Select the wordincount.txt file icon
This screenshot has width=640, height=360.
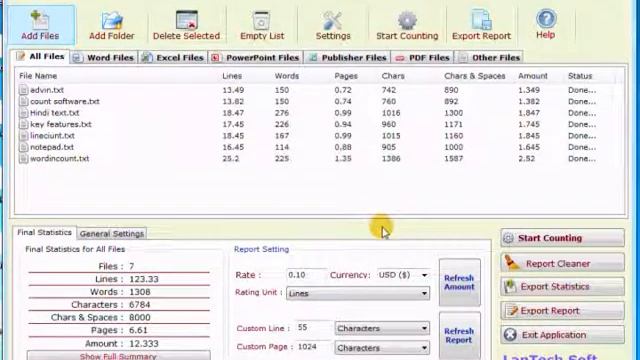coord(24,158)
